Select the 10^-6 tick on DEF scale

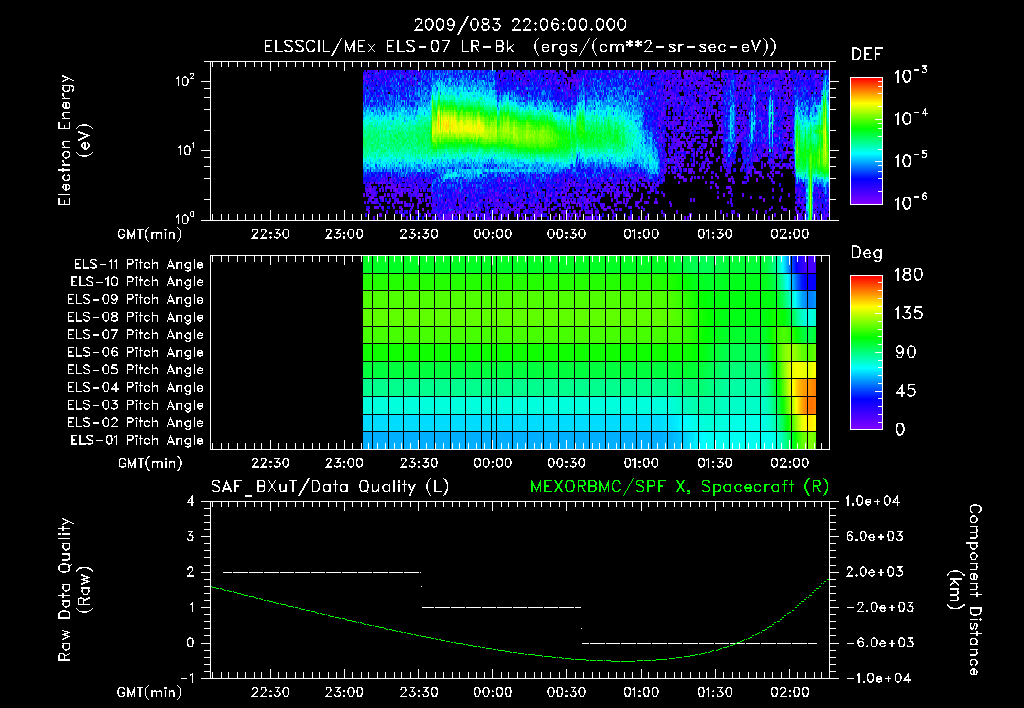click(x=910, y=202)
